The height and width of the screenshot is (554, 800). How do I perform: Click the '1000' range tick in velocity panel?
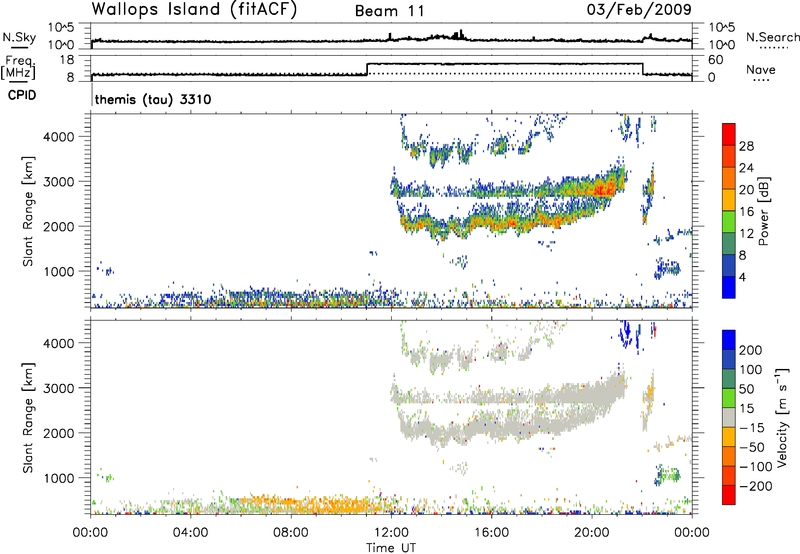[x=58, y=478]
